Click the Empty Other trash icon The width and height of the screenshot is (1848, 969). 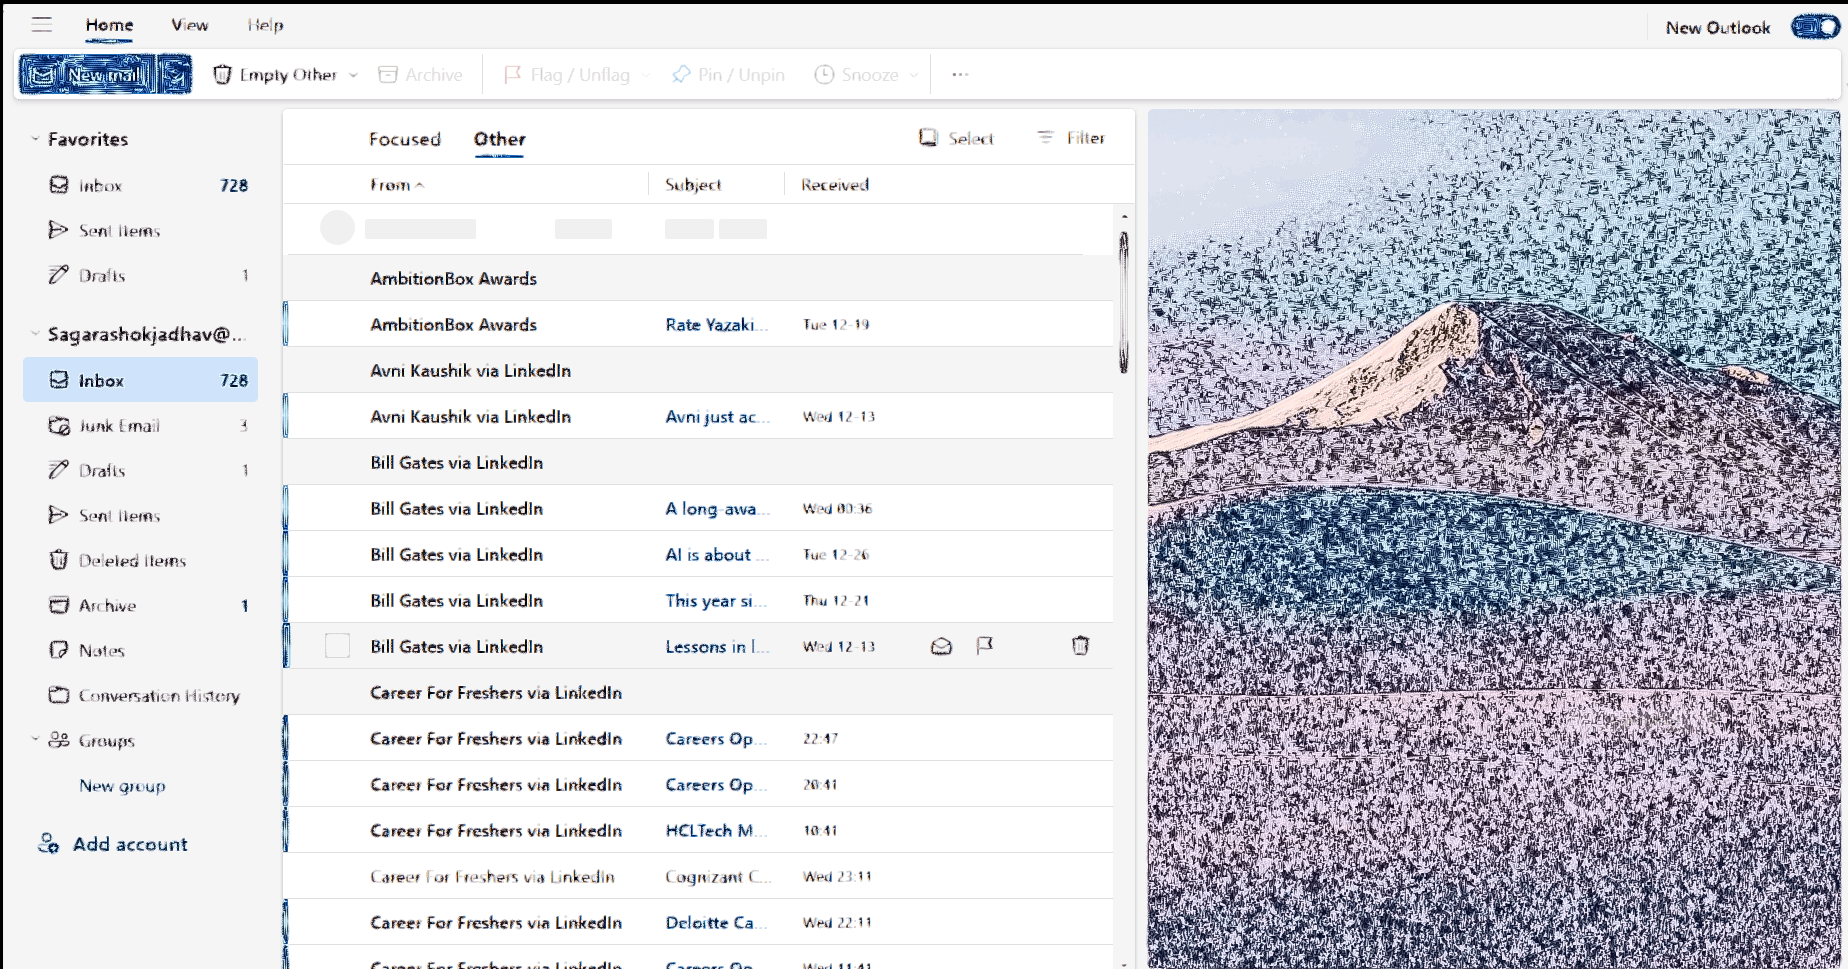[223, 75]
